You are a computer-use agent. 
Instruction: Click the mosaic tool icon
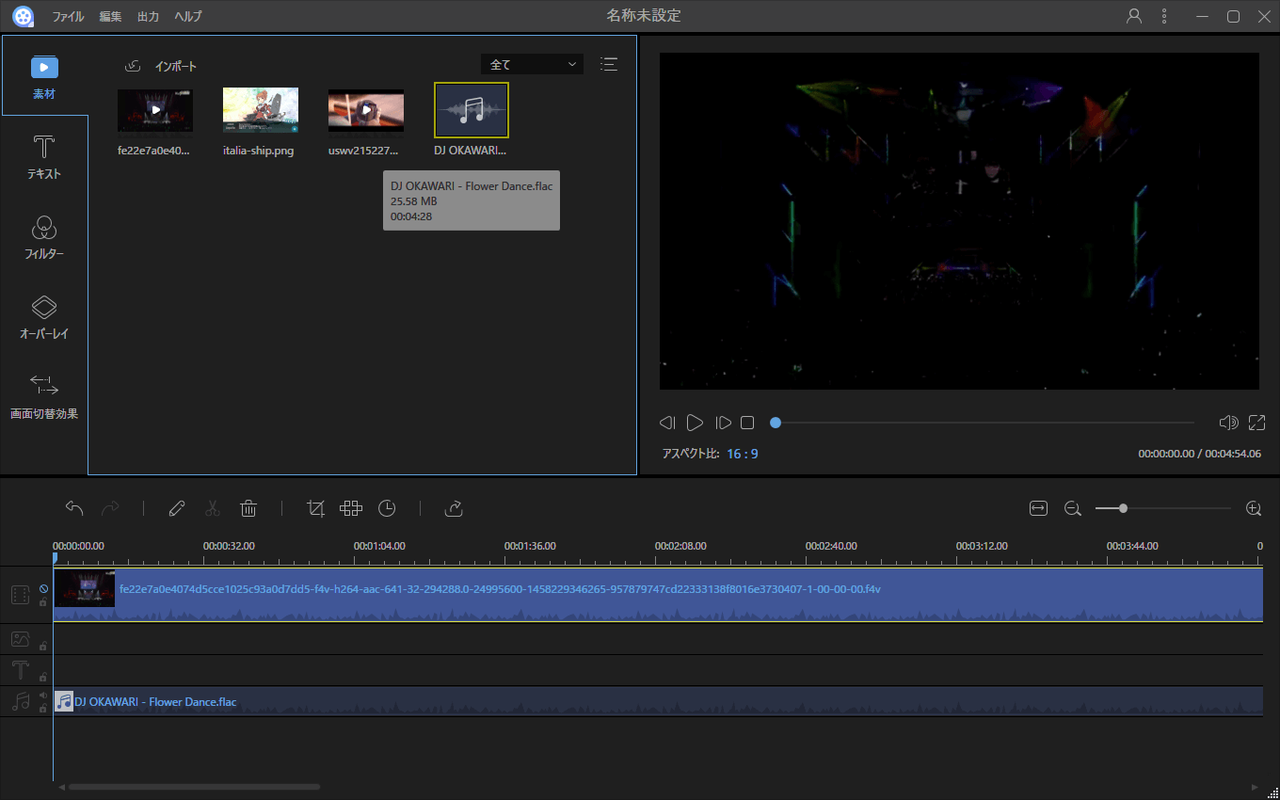click(x=350, y=508)
